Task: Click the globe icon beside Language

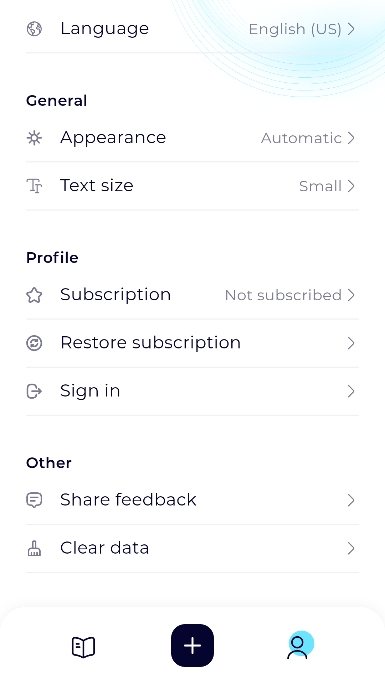Action: pyautogui.click(x=34, y=29)
